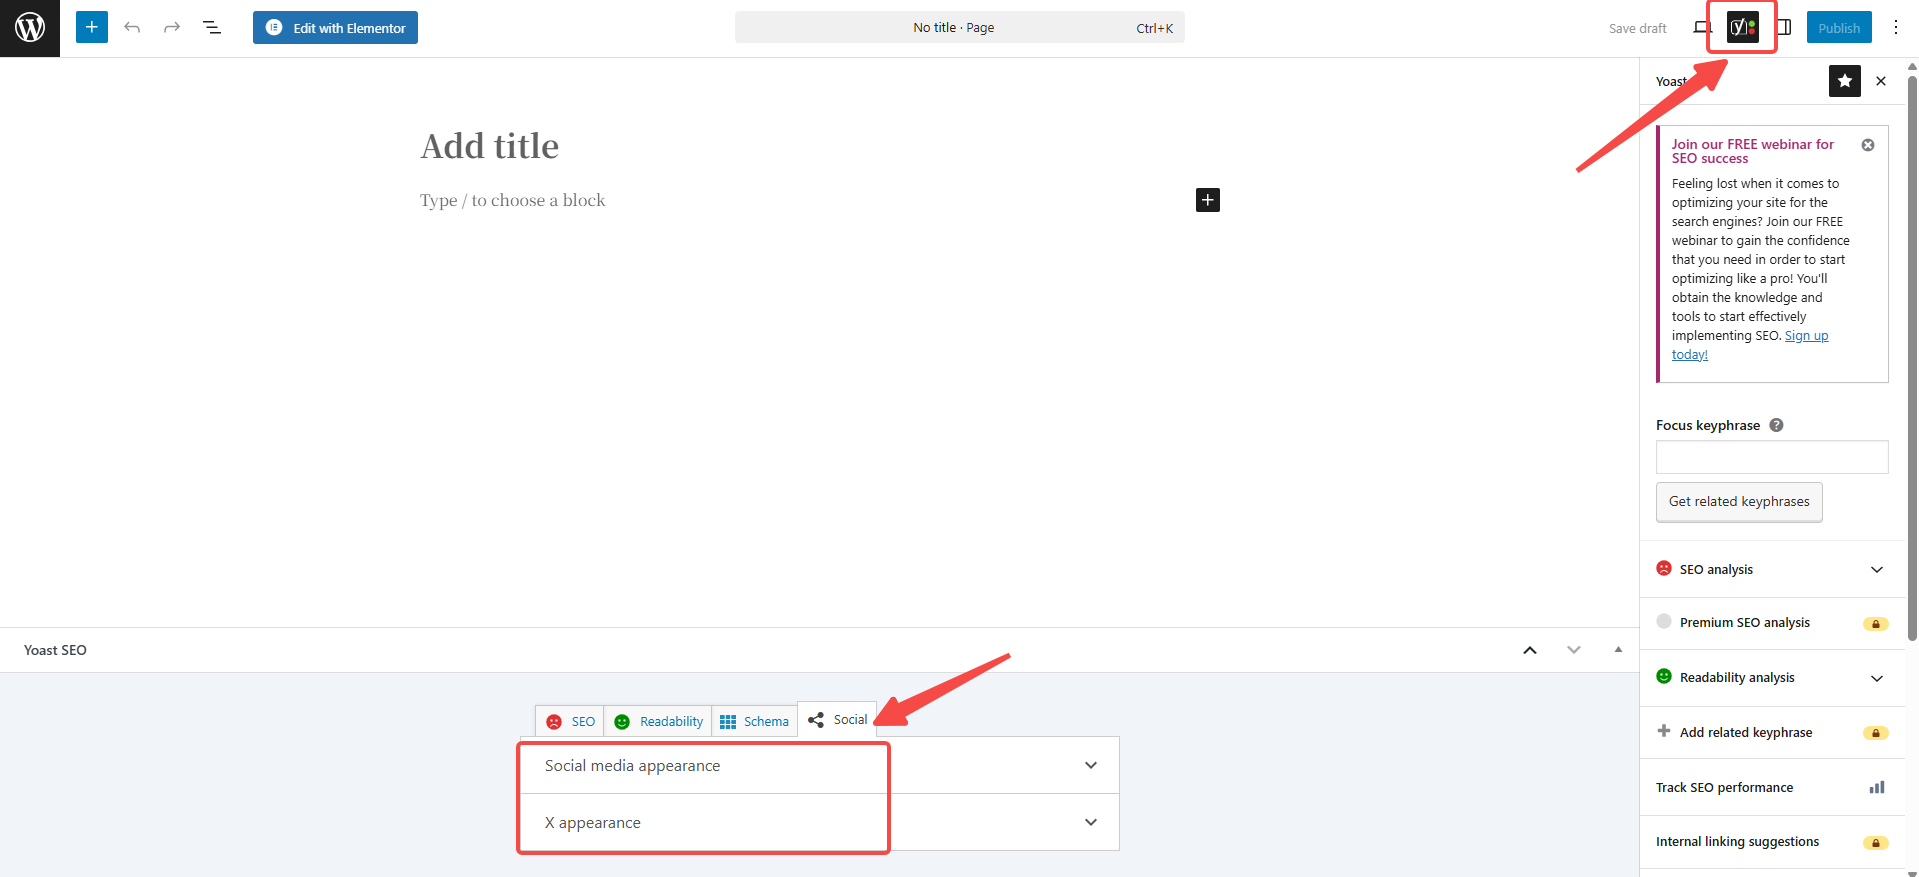Click the WordPress logo to view pages
This screenshot has width=1919, height=877.
[x=30, y=28]
